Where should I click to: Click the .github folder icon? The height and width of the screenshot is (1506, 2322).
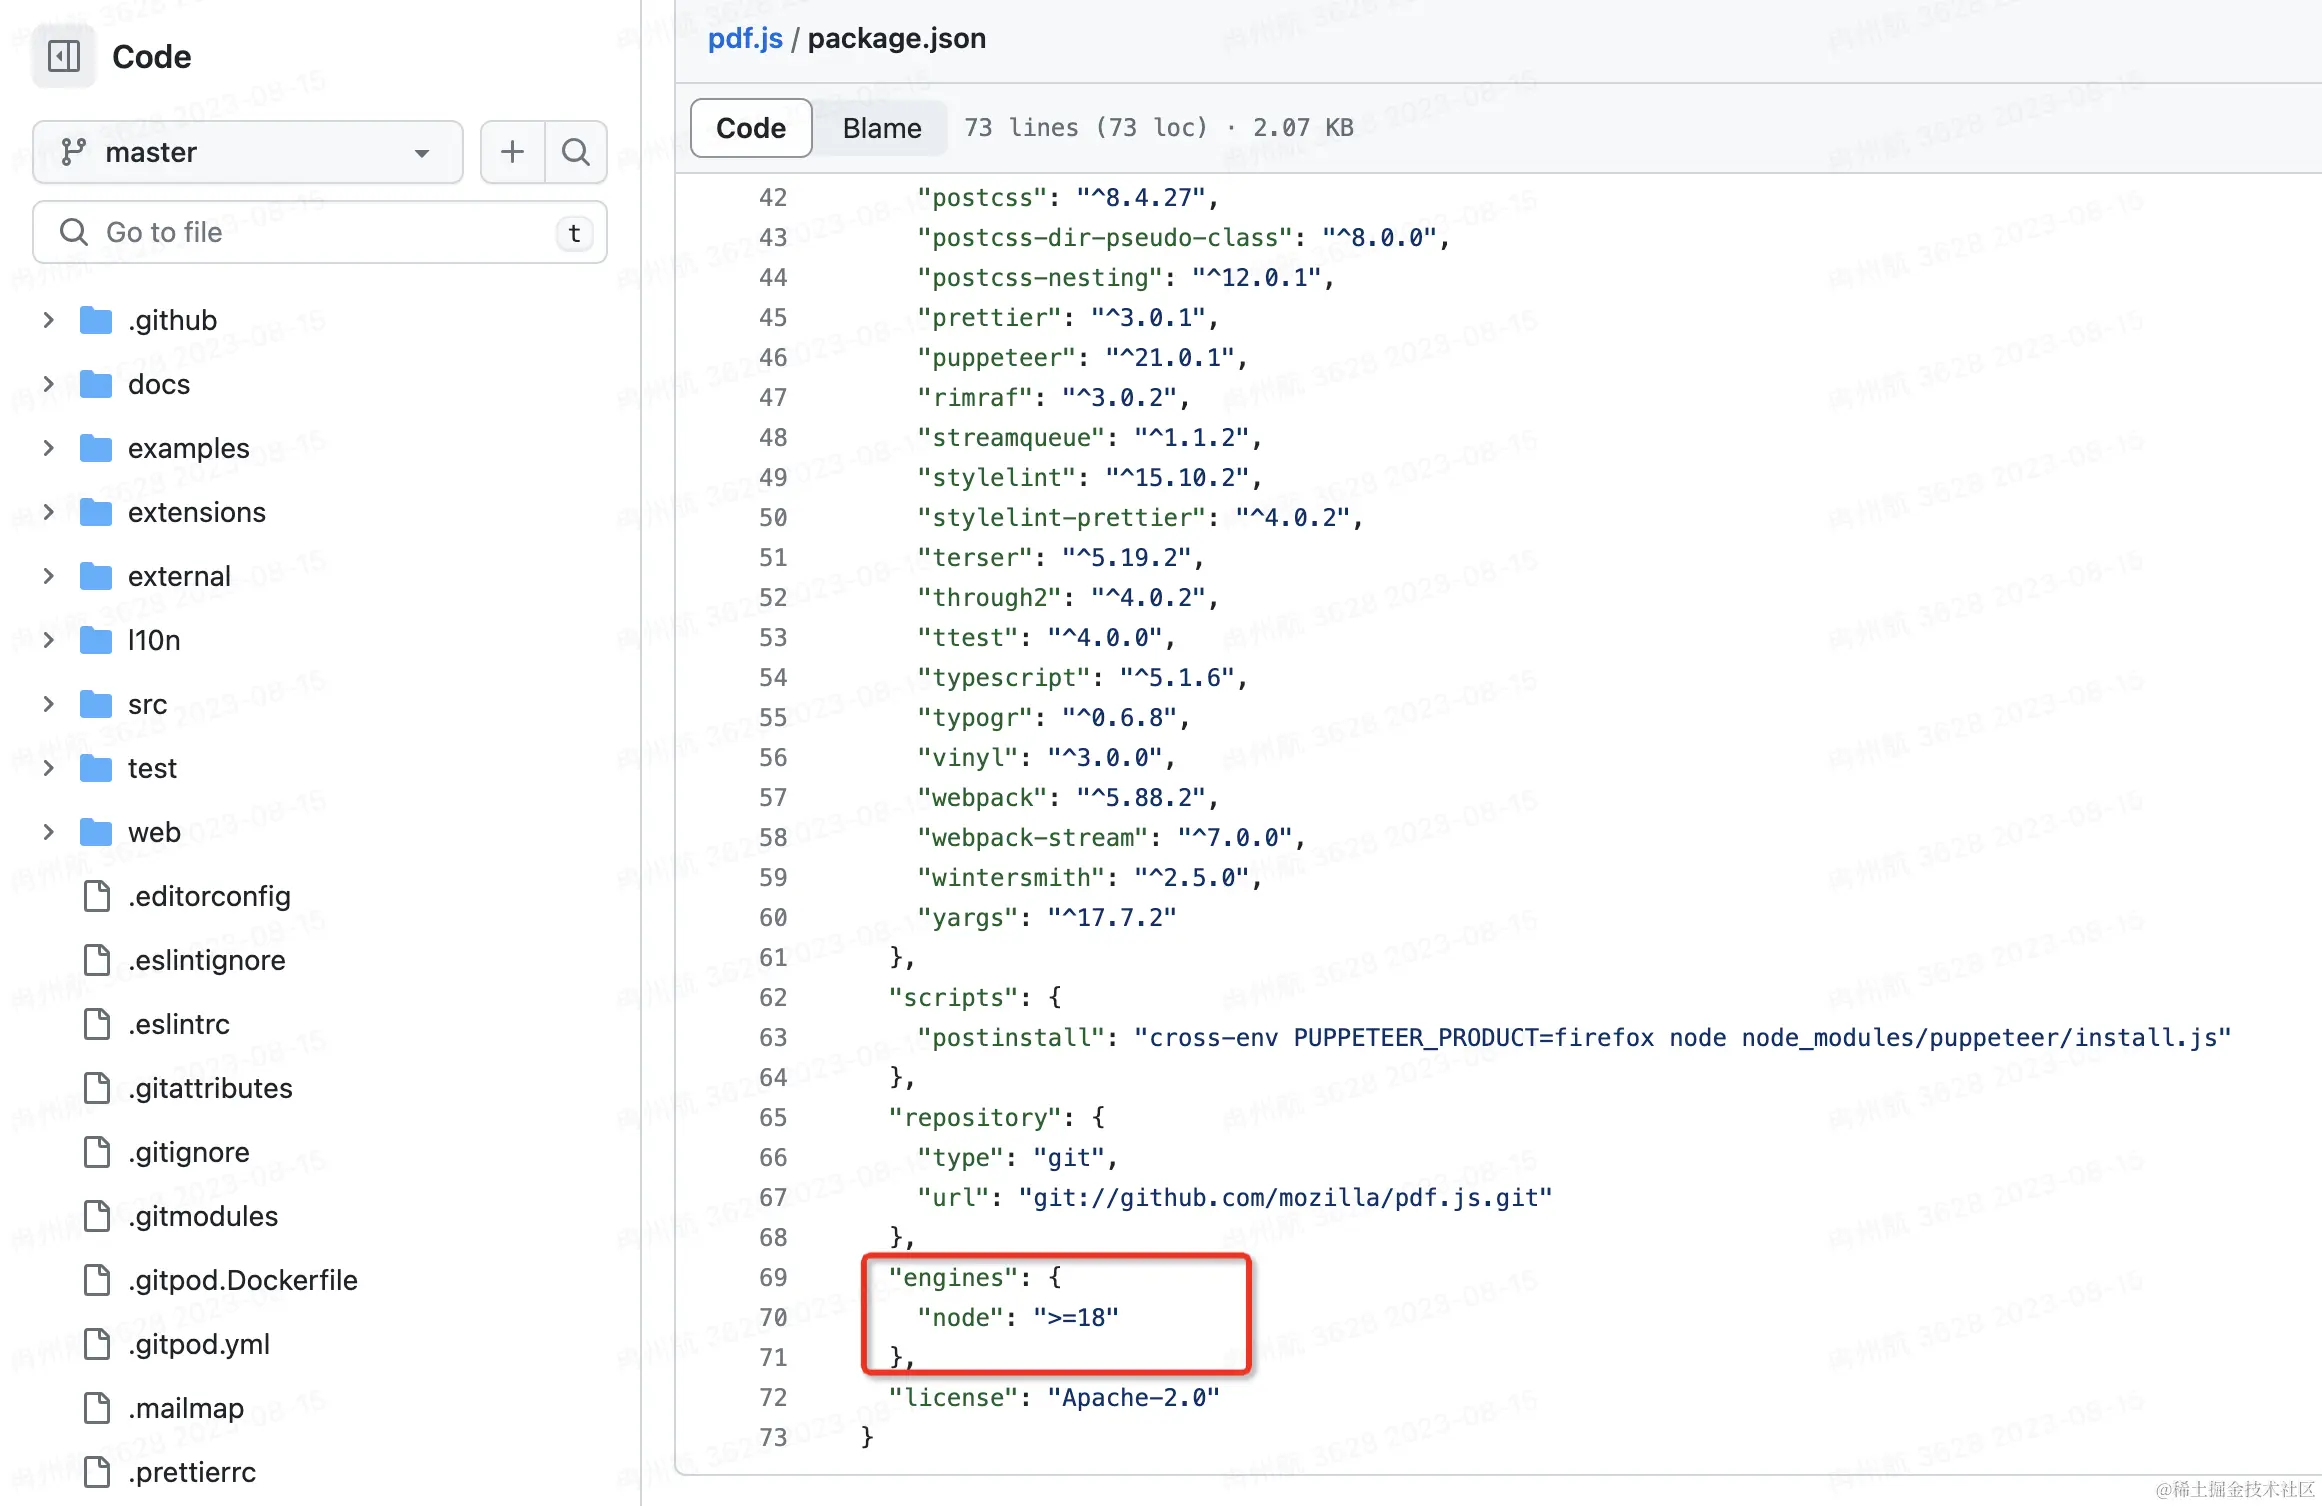coord(96,320)
